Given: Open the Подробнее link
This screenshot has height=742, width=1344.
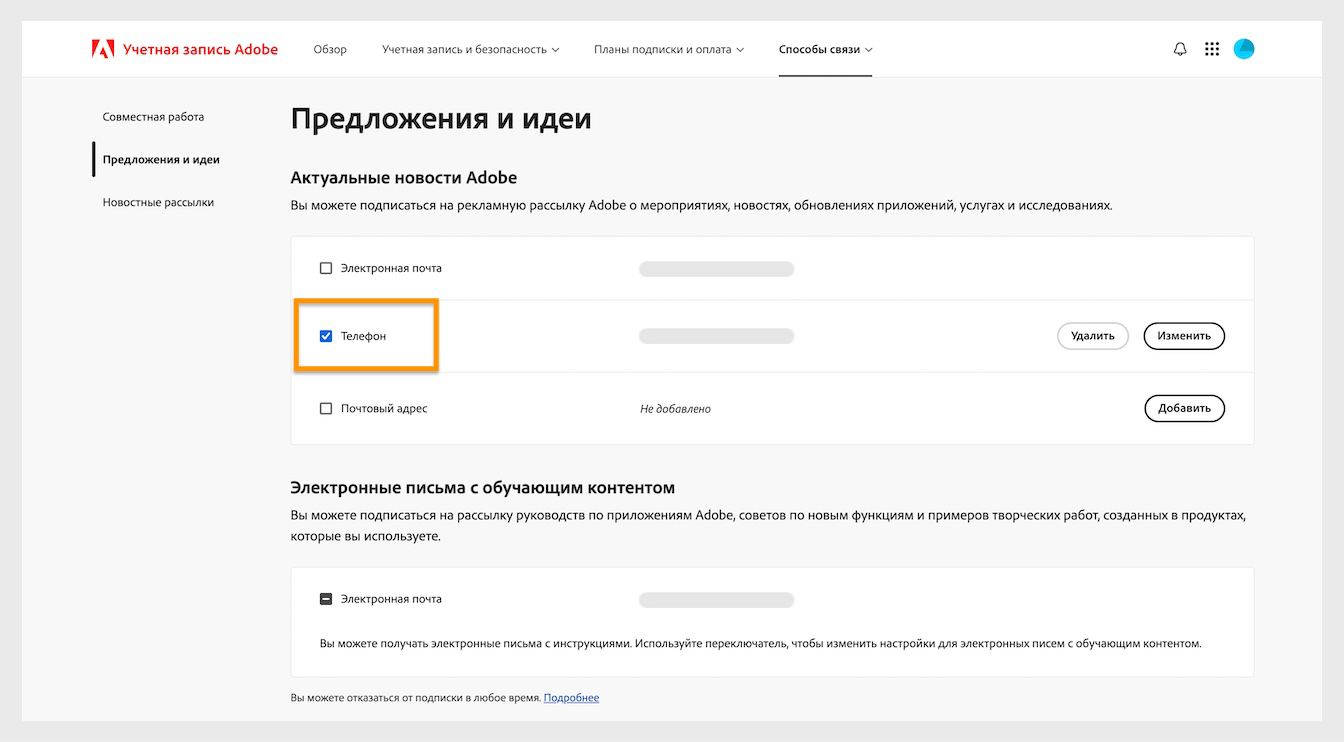Looking at the screenshot, I should [x=571, y=697].
